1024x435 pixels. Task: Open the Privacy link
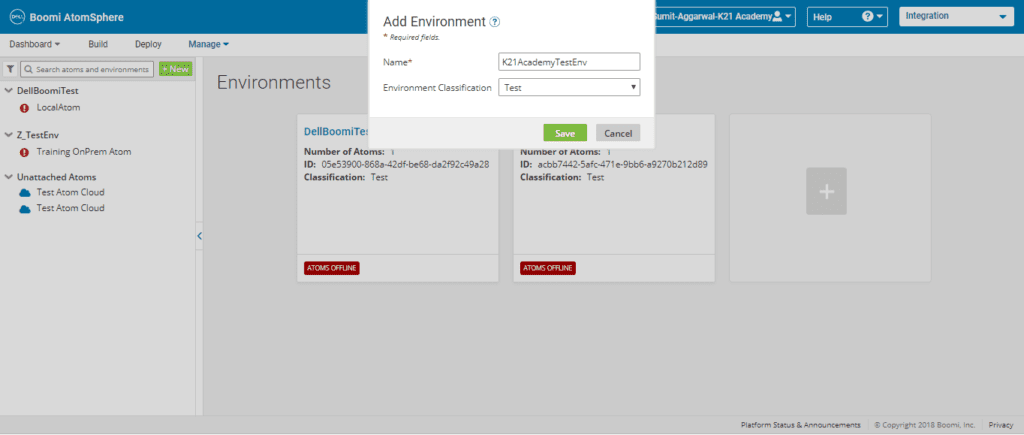tap(1000, 425)
